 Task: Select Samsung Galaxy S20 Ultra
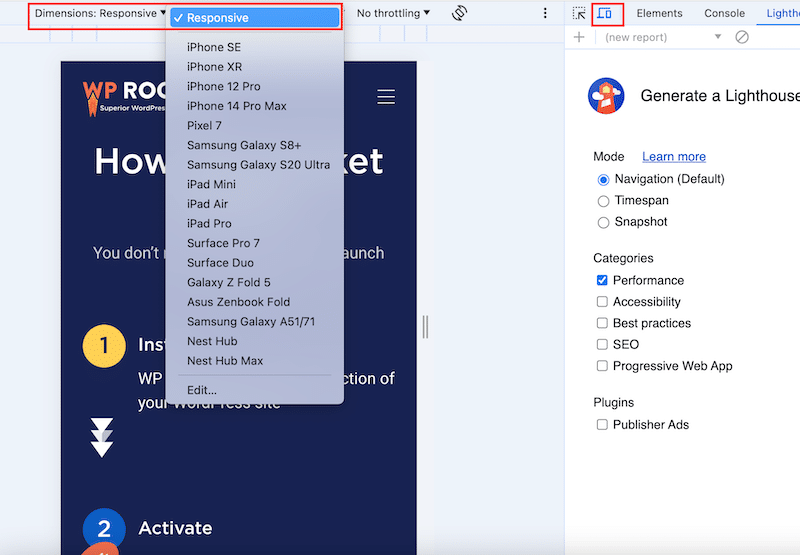(x=258, y=165)
